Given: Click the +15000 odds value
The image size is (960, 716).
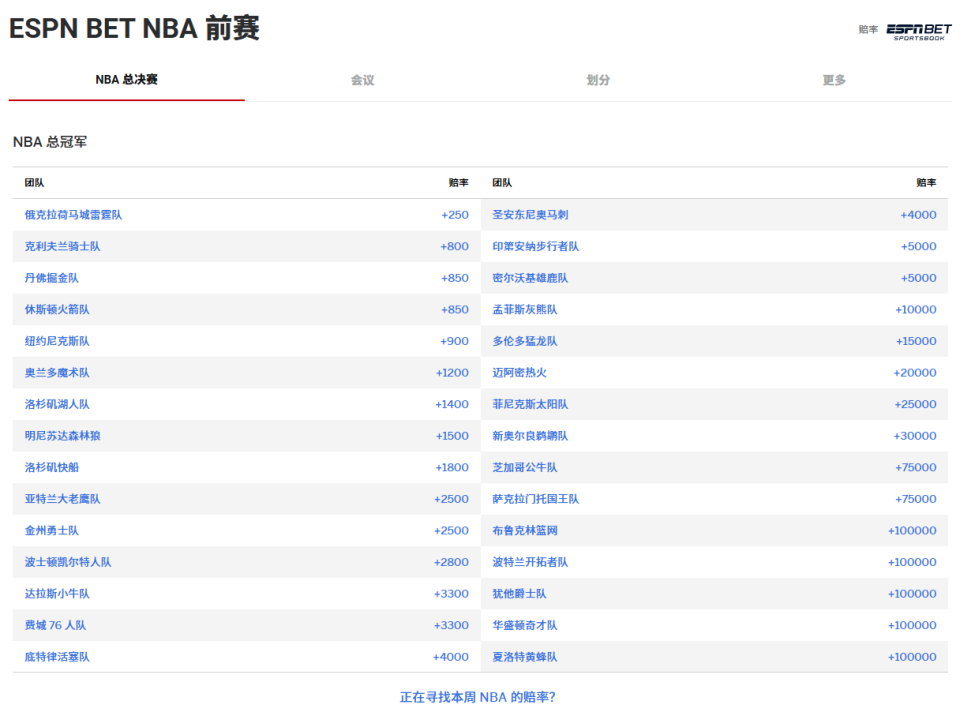Looking at the screenshot, I should 916,341.
